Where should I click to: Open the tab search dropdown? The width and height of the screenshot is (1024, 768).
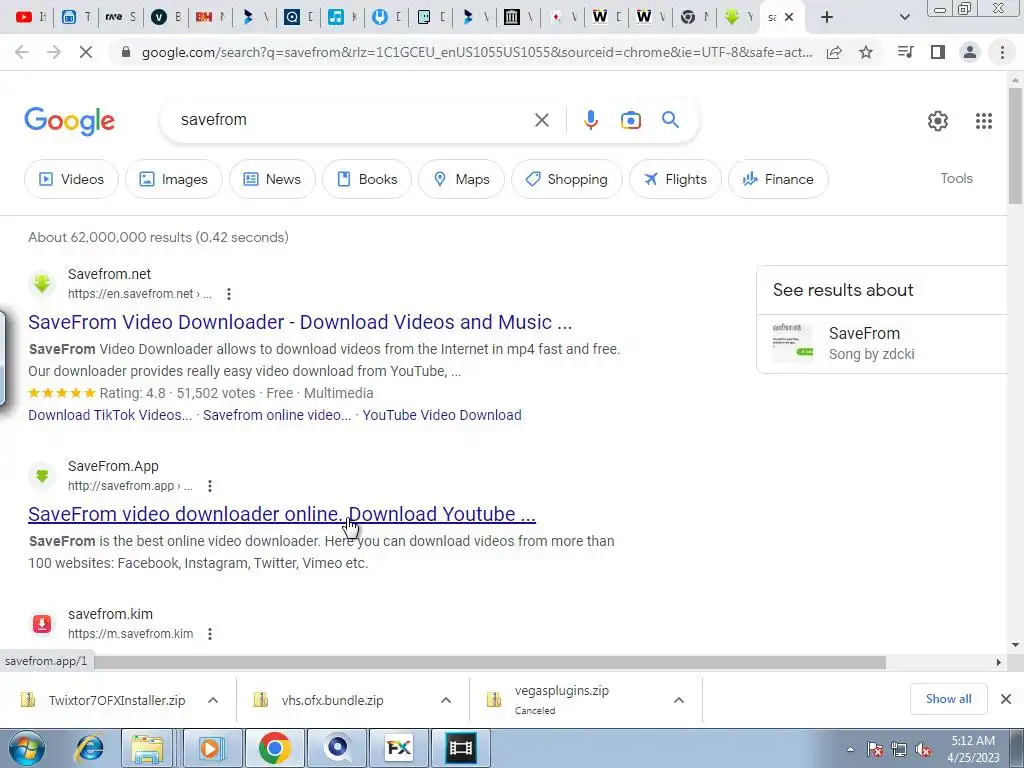pyautogui.click(x=904, y=17)
